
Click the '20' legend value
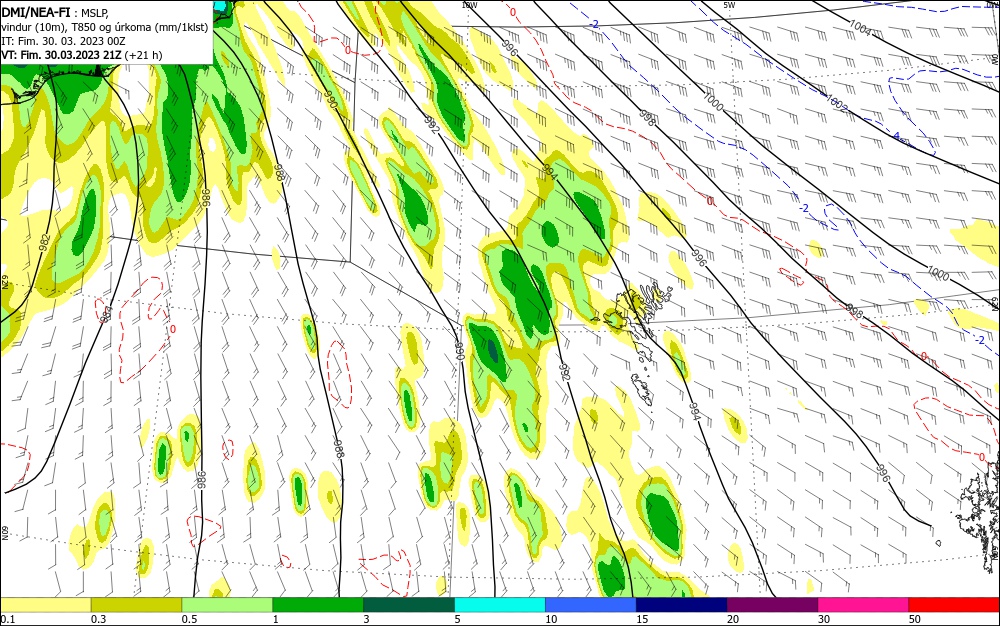pos(733,619)
